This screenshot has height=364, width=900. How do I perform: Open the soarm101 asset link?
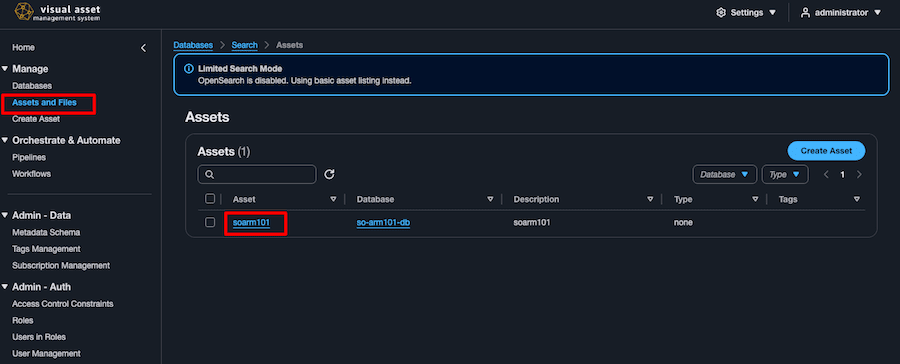tap(251, 223)
